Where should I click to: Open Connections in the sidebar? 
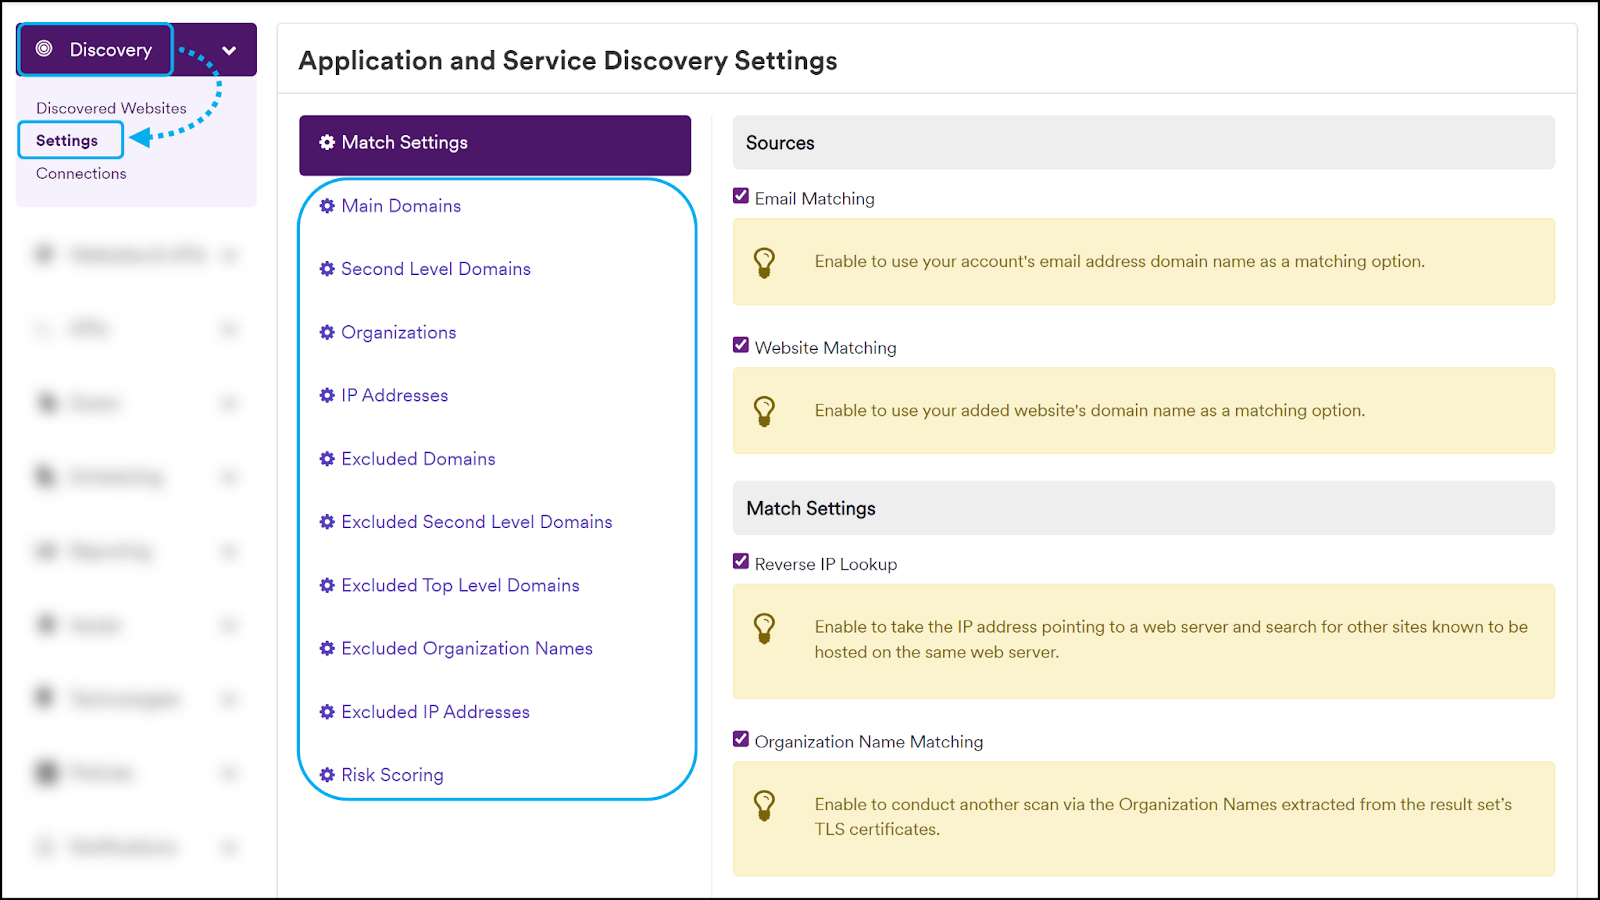(x=80, y=173)
